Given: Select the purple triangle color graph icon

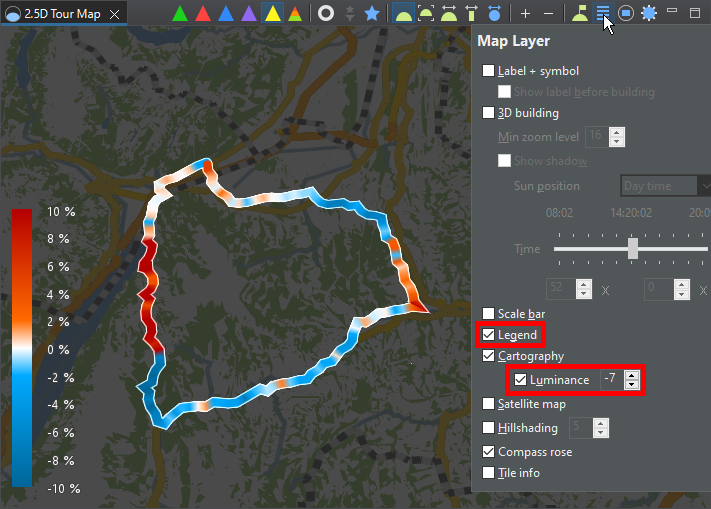Looking at the screenshot, I should point(249,14).
